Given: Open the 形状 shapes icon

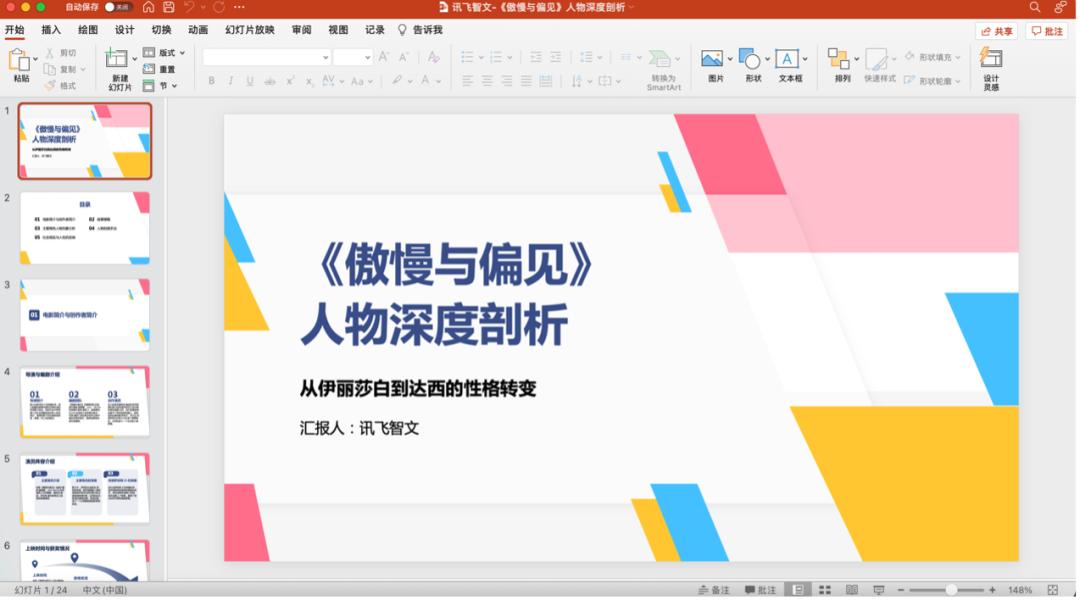Looking at the screenshot, I should pos(749,59).
